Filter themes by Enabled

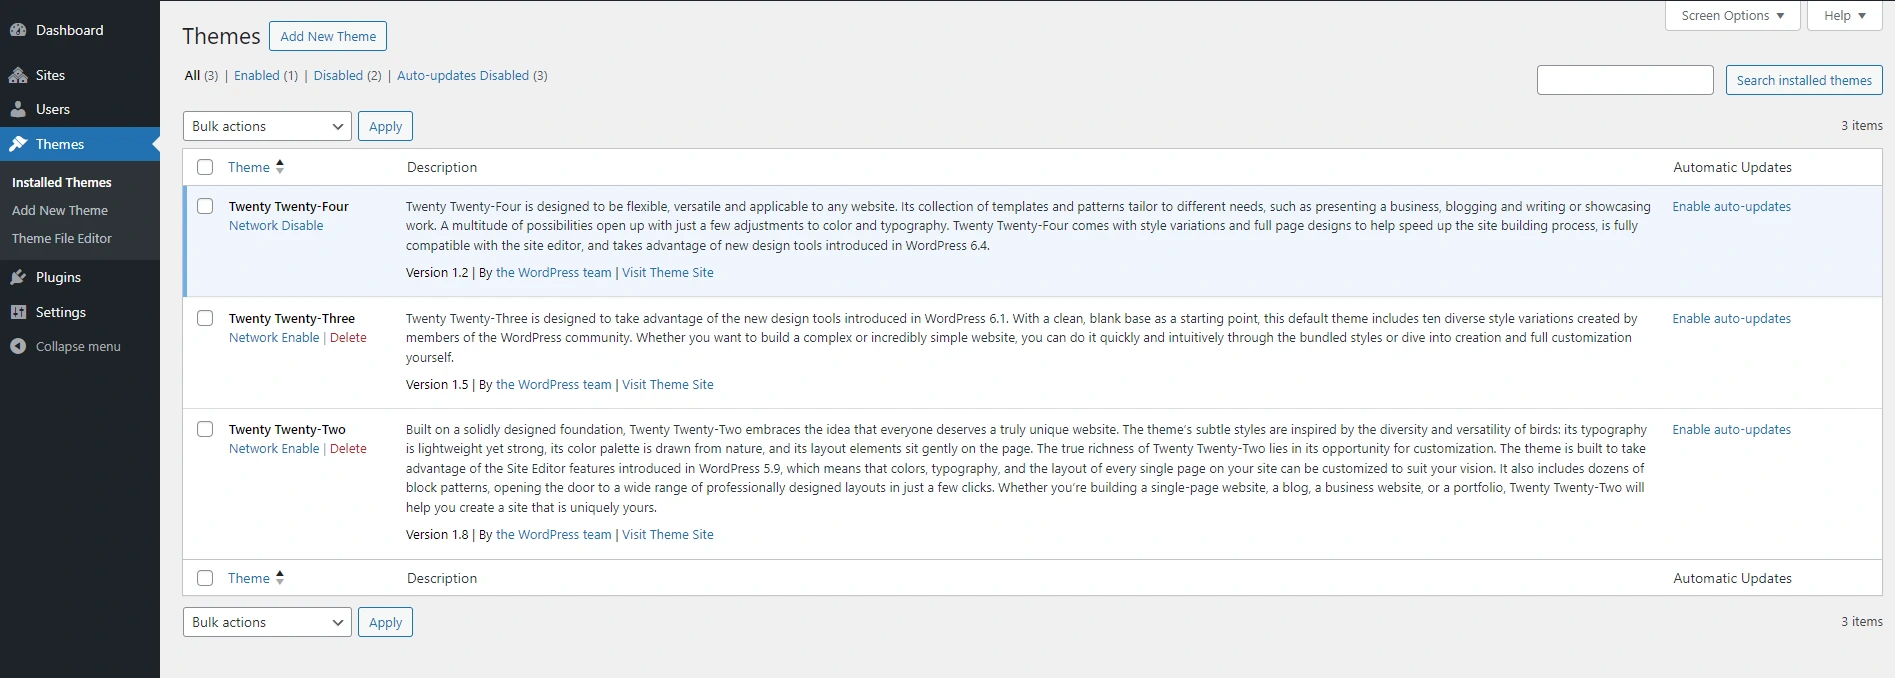[257, 75]
